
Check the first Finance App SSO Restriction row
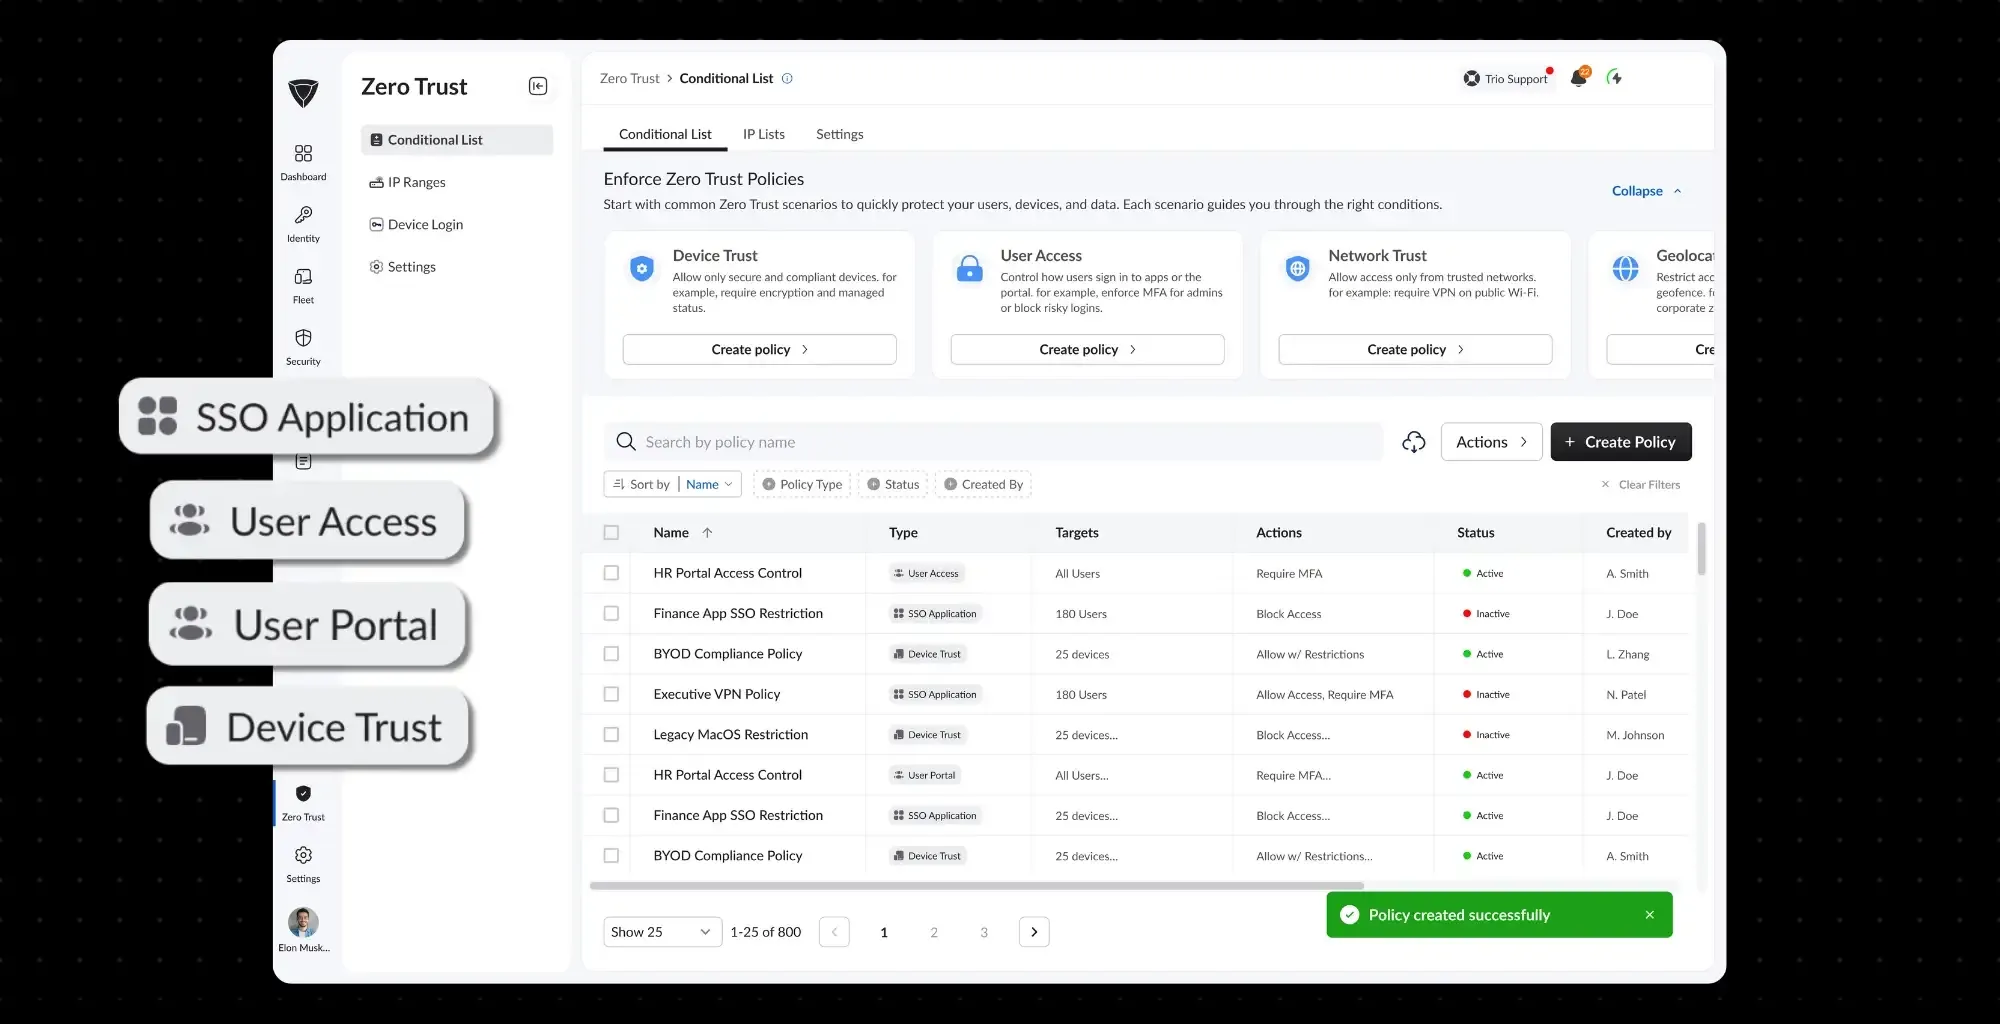tap(611, 613)
